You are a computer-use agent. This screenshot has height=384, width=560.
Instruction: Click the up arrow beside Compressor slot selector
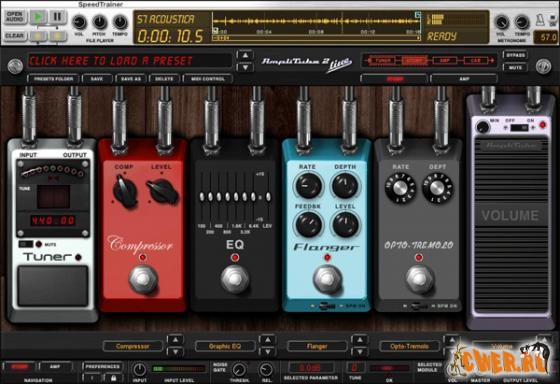coord(175,340)
